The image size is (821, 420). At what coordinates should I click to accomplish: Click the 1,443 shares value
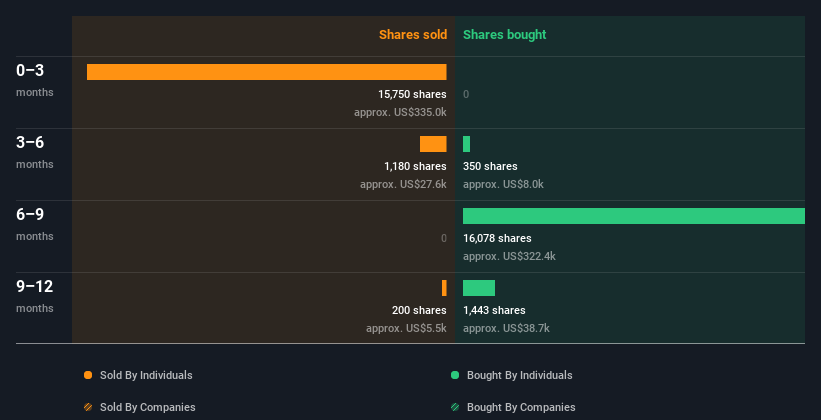point(494,310)
